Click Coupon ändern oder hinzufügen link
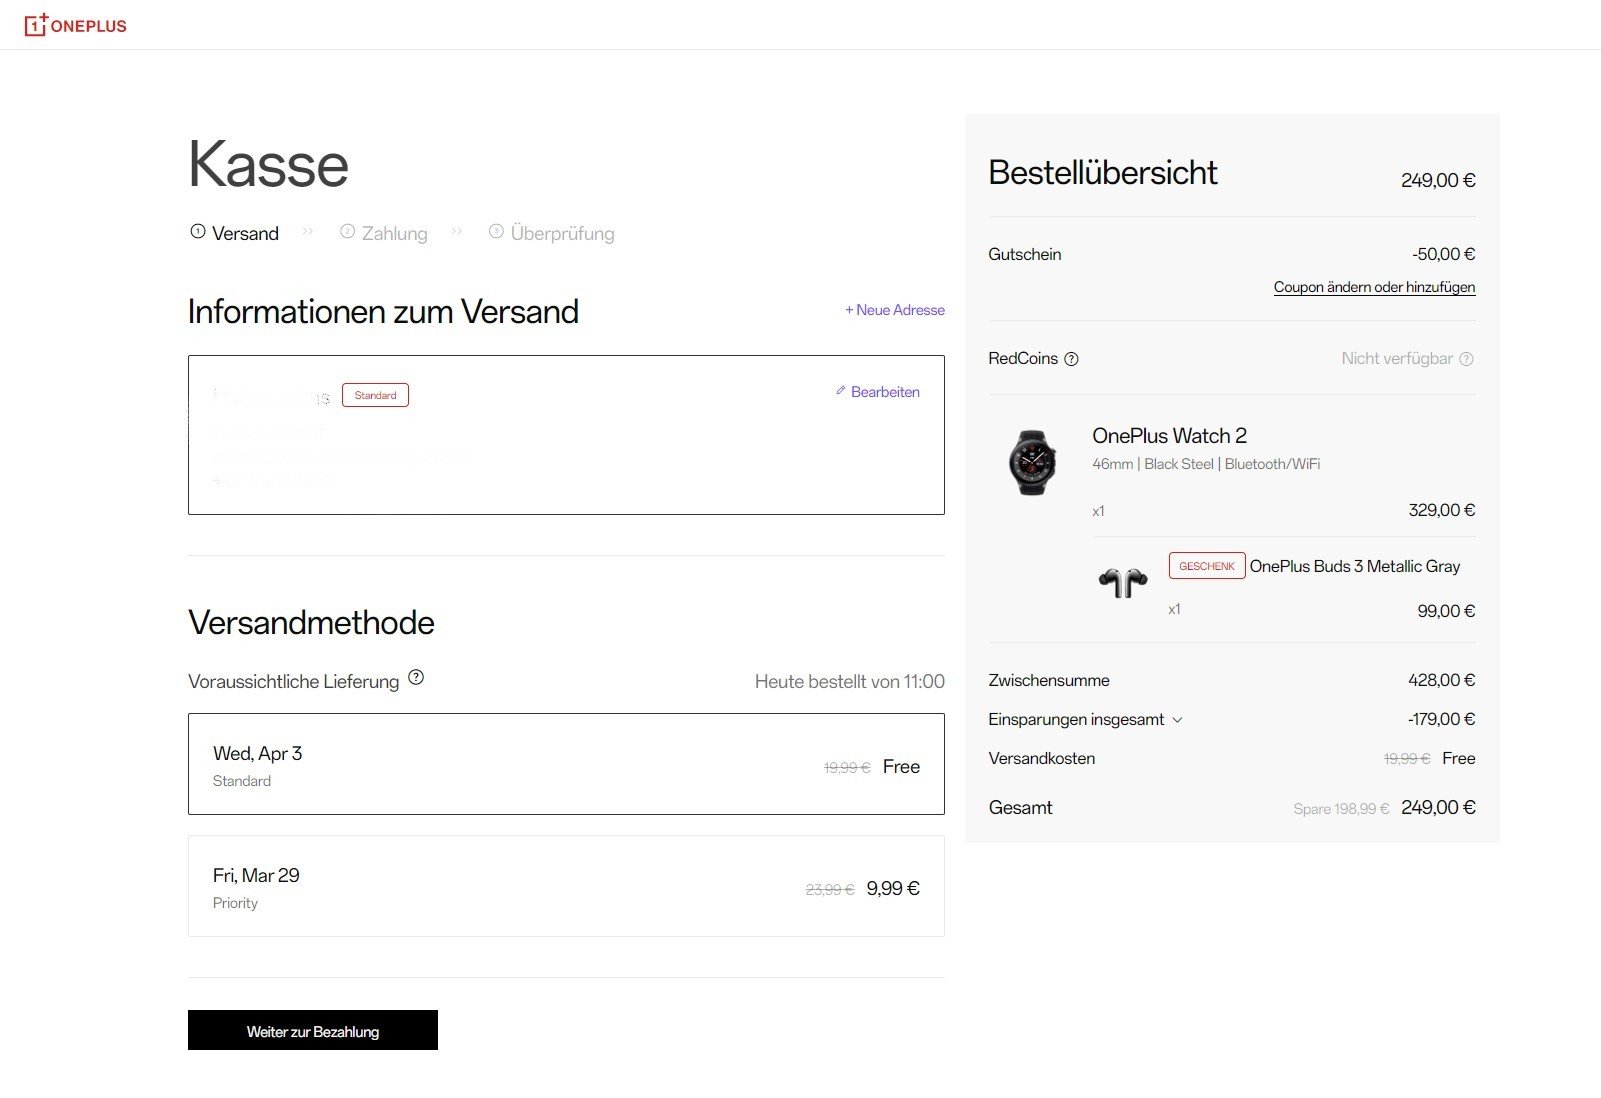The width and height of the screenshot is (1601, 1098). point(1373,287)
